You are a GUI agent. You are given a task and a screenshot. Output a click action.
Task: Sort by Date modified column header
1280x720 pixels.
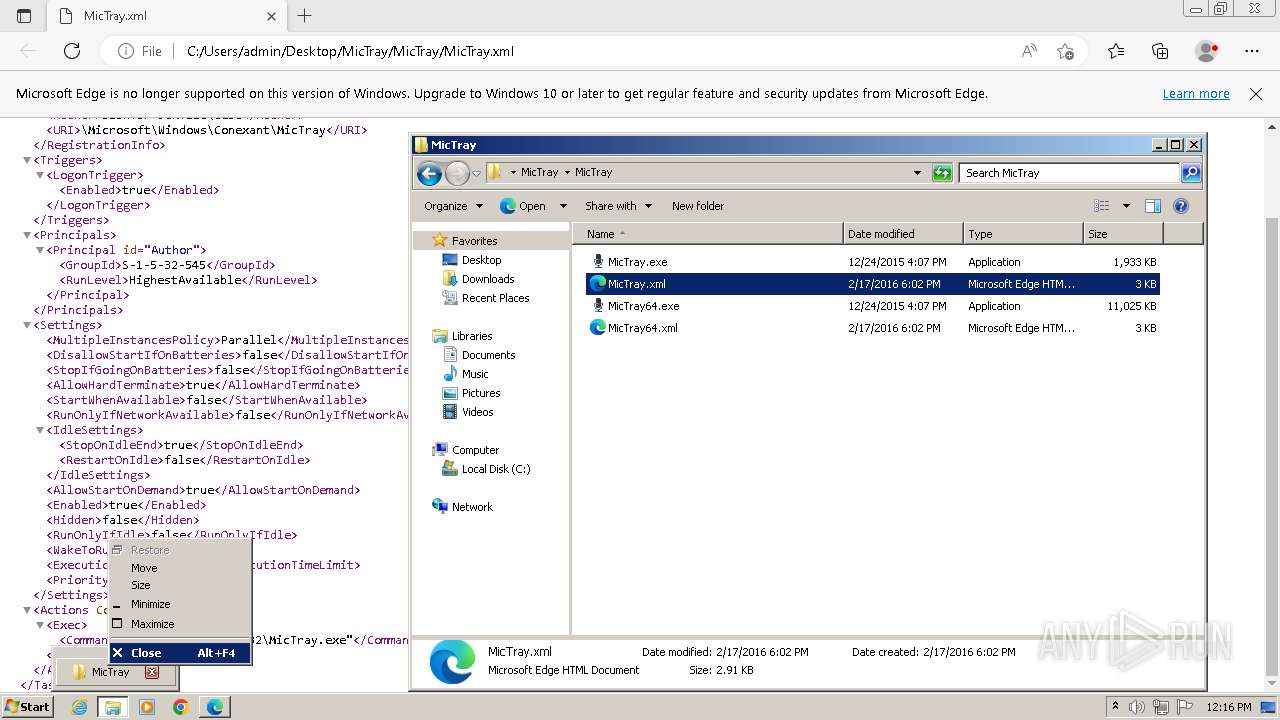point(904,234)
